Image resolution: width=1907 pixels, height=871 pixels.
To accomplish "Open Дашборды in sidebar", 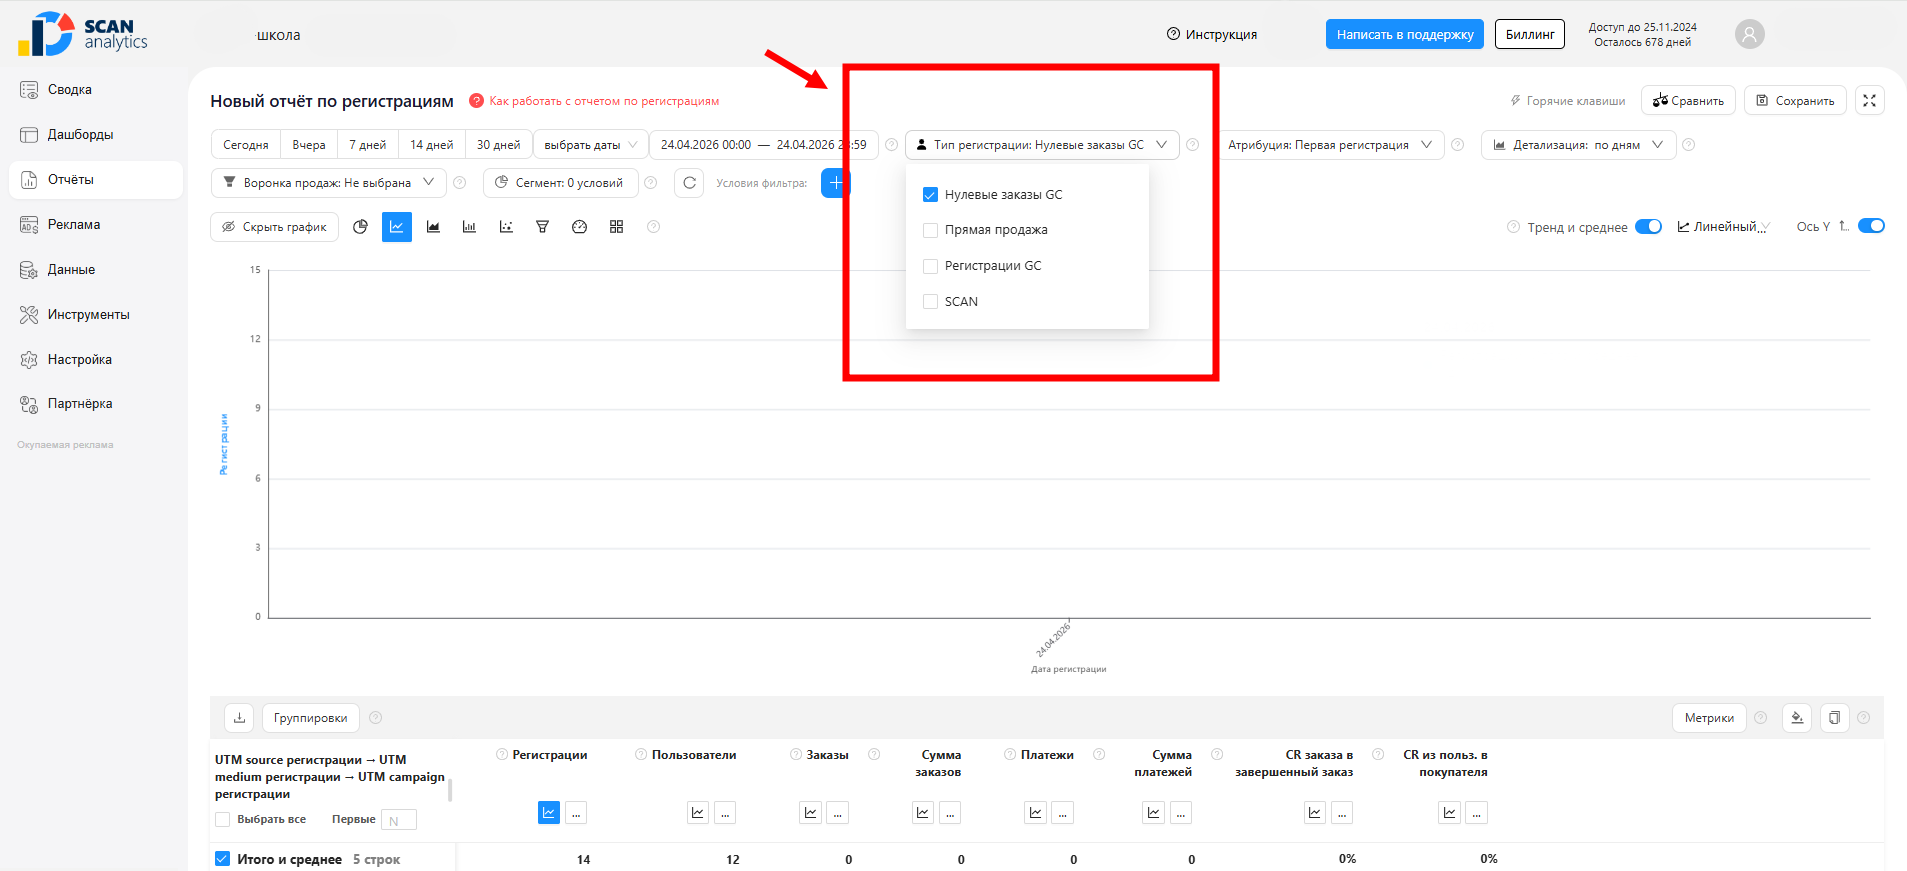I will click(96, 135).
